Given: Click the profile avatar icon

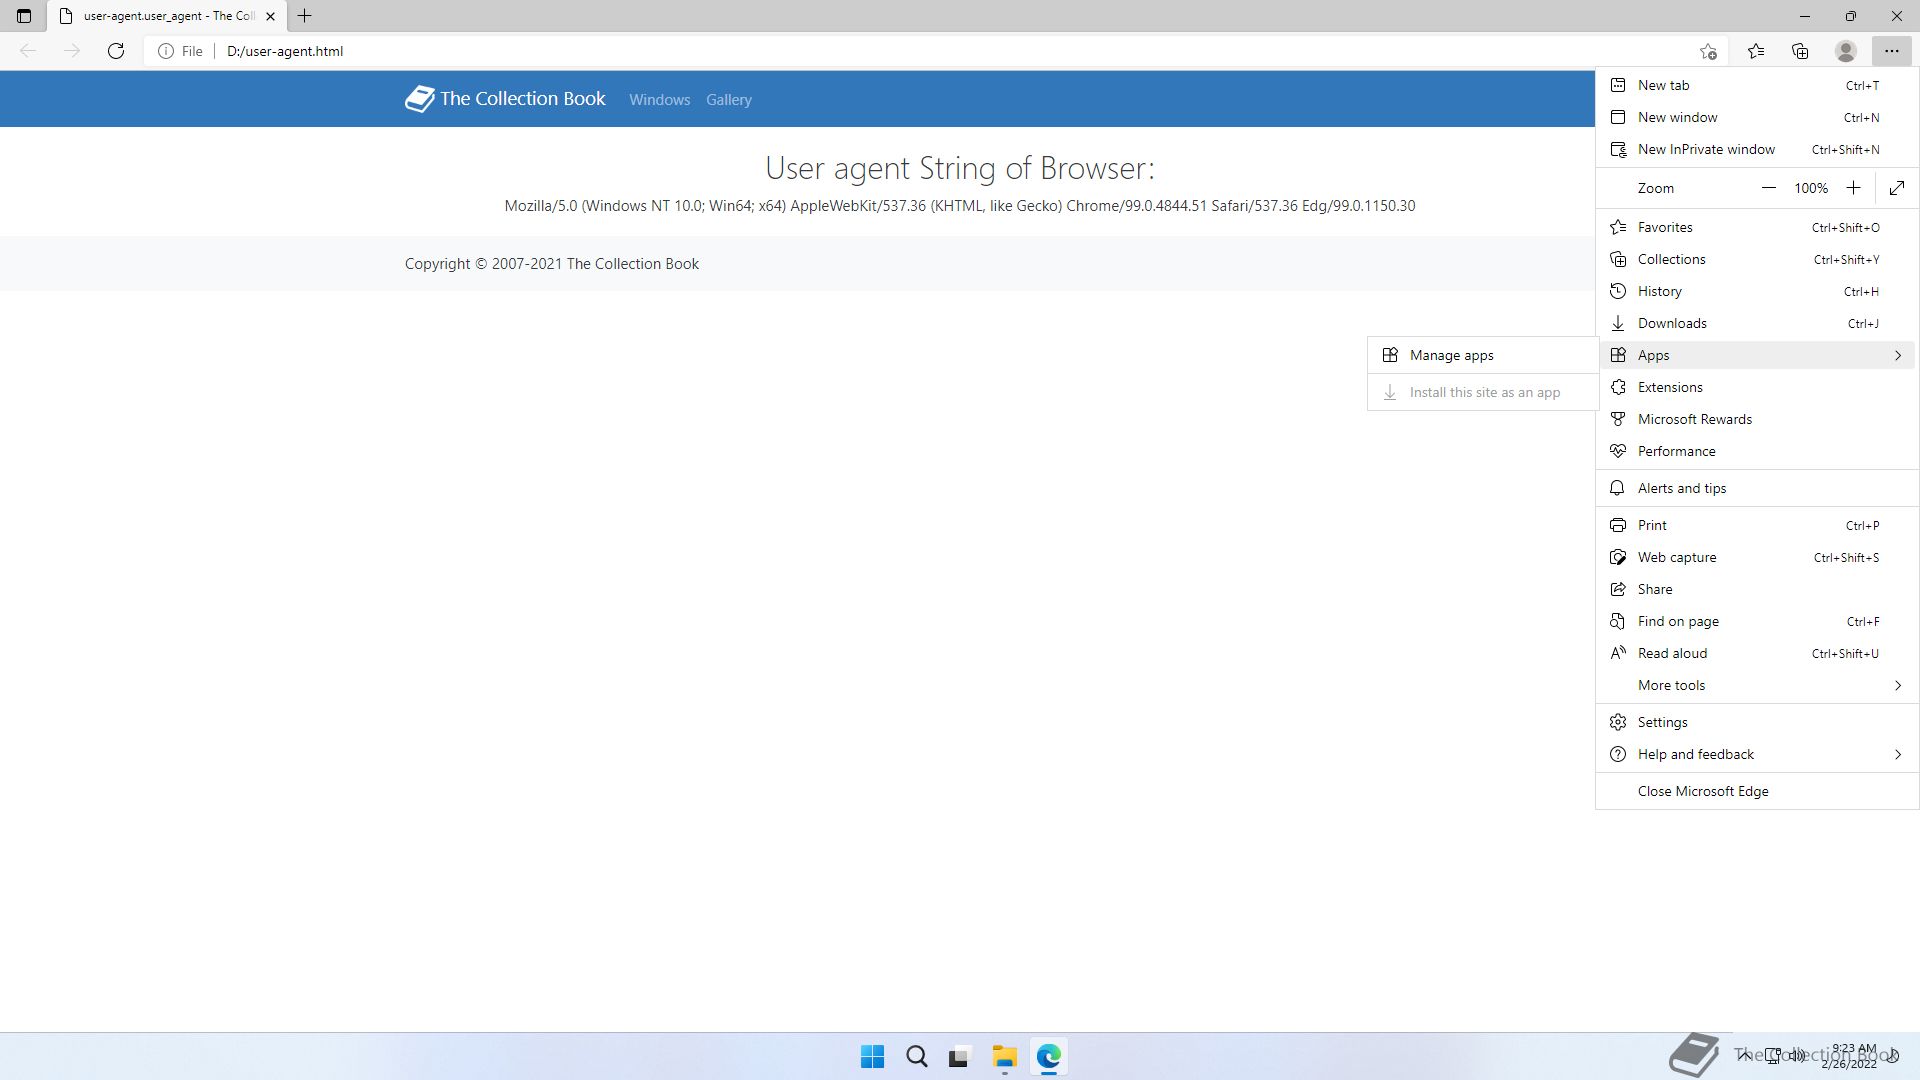Looking at the screenshot, I should (1845, 51).
